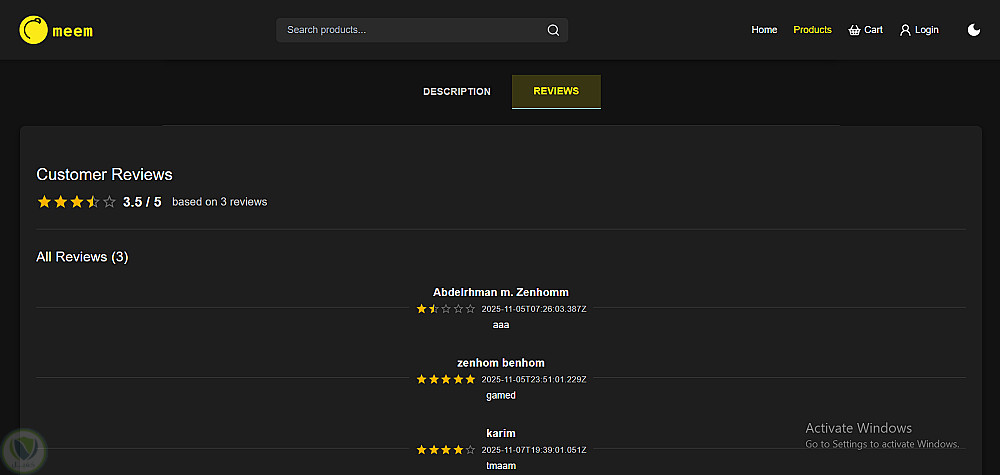Viewport: 1000px width, 475px height.
Task: Click the Cart link text
Action: coord(874,30)
